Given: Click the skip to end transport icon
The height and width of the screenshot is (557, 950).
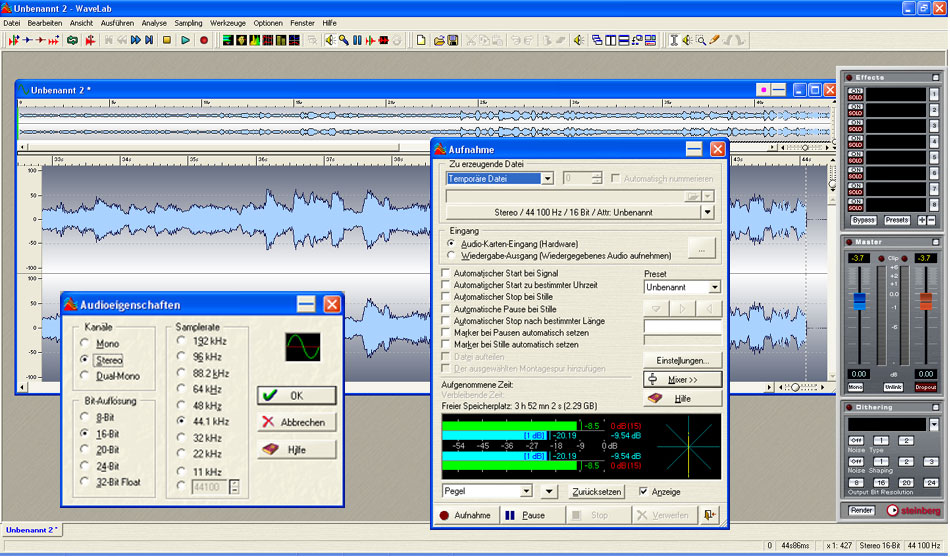Looking at the screenshot, I should coord(149,40).
